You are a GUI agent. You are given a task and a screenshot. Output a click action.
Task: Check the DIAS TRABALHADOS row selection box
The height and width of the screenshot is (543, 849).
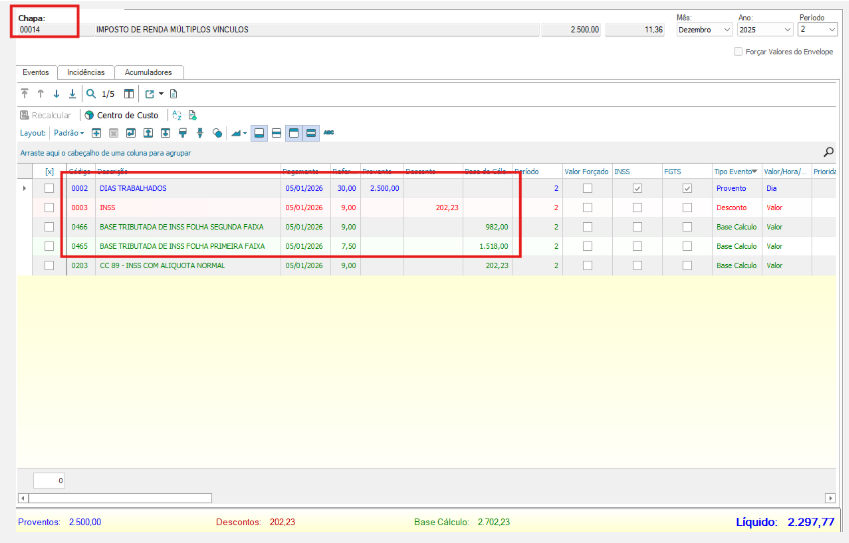(x=49, y=188)
